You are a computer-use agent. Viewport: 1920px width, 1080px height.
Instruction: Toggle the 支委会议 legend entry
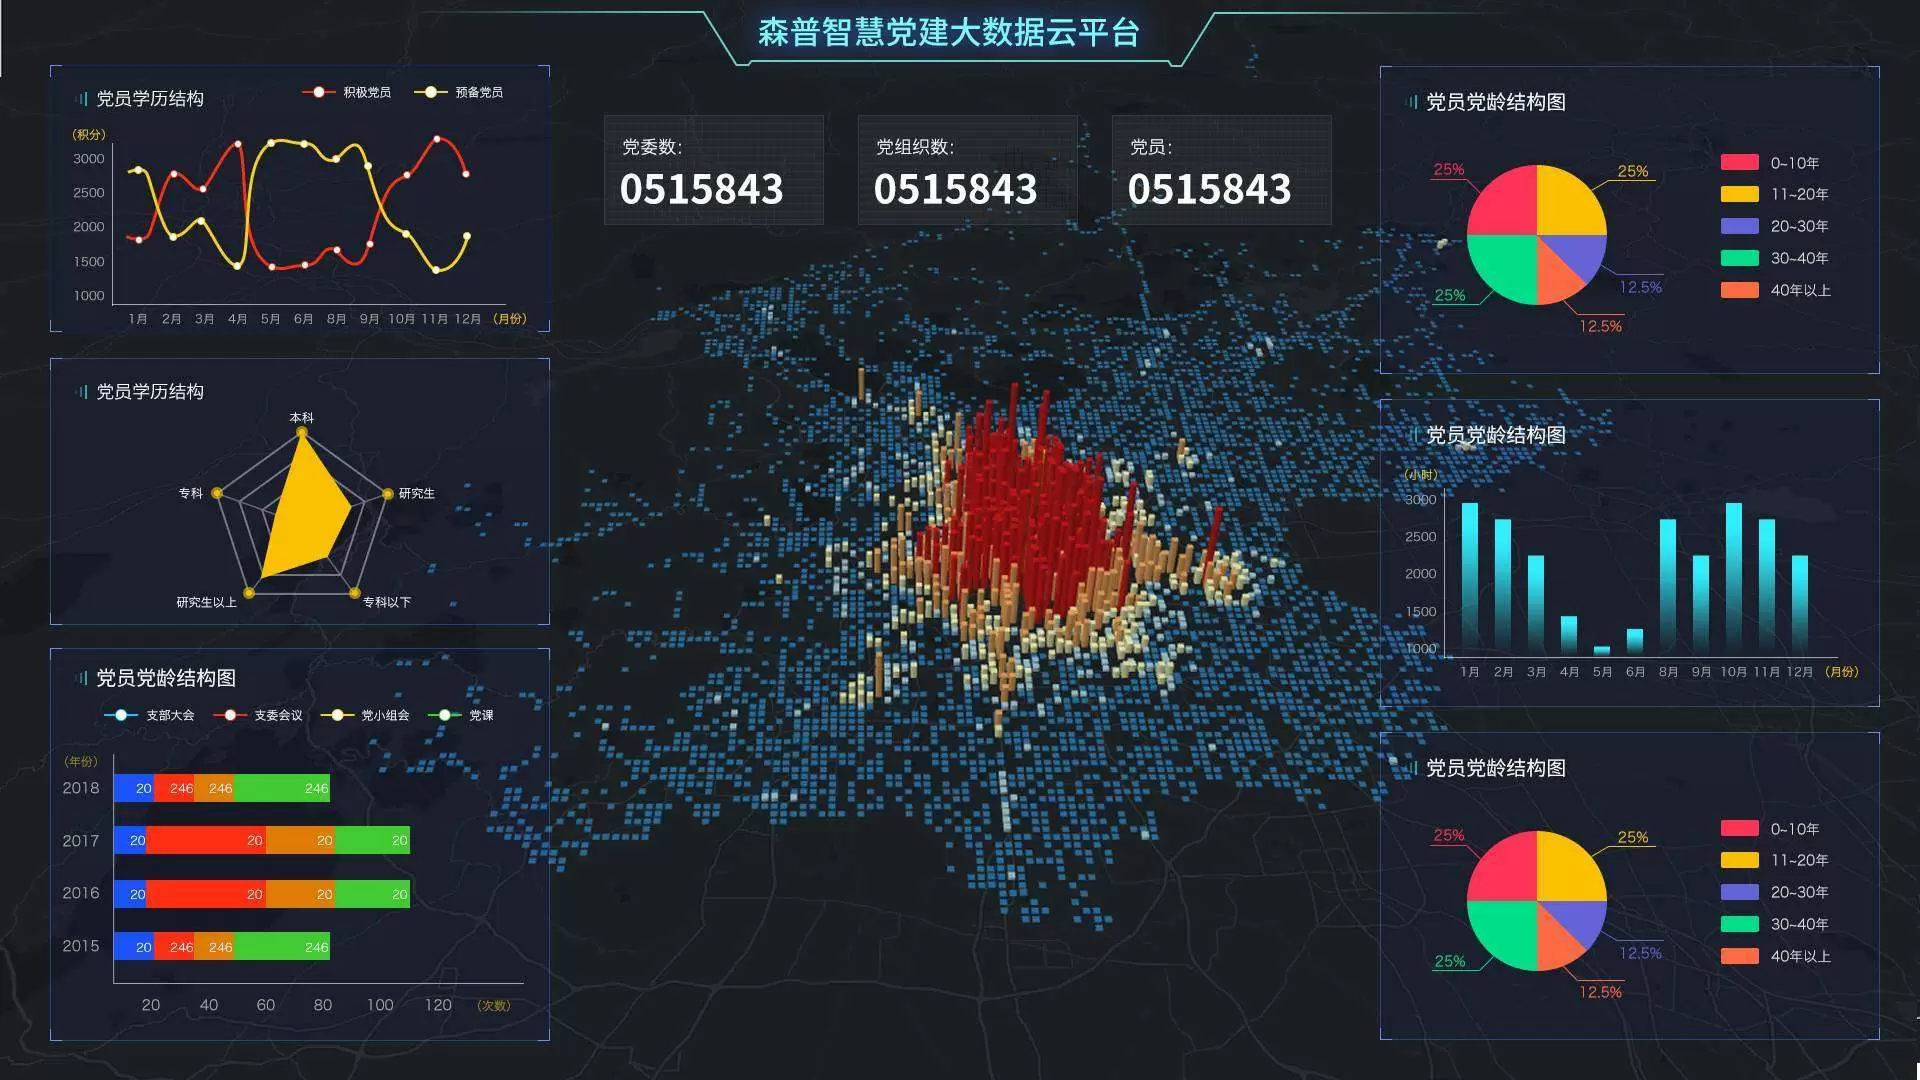[257, 715]
